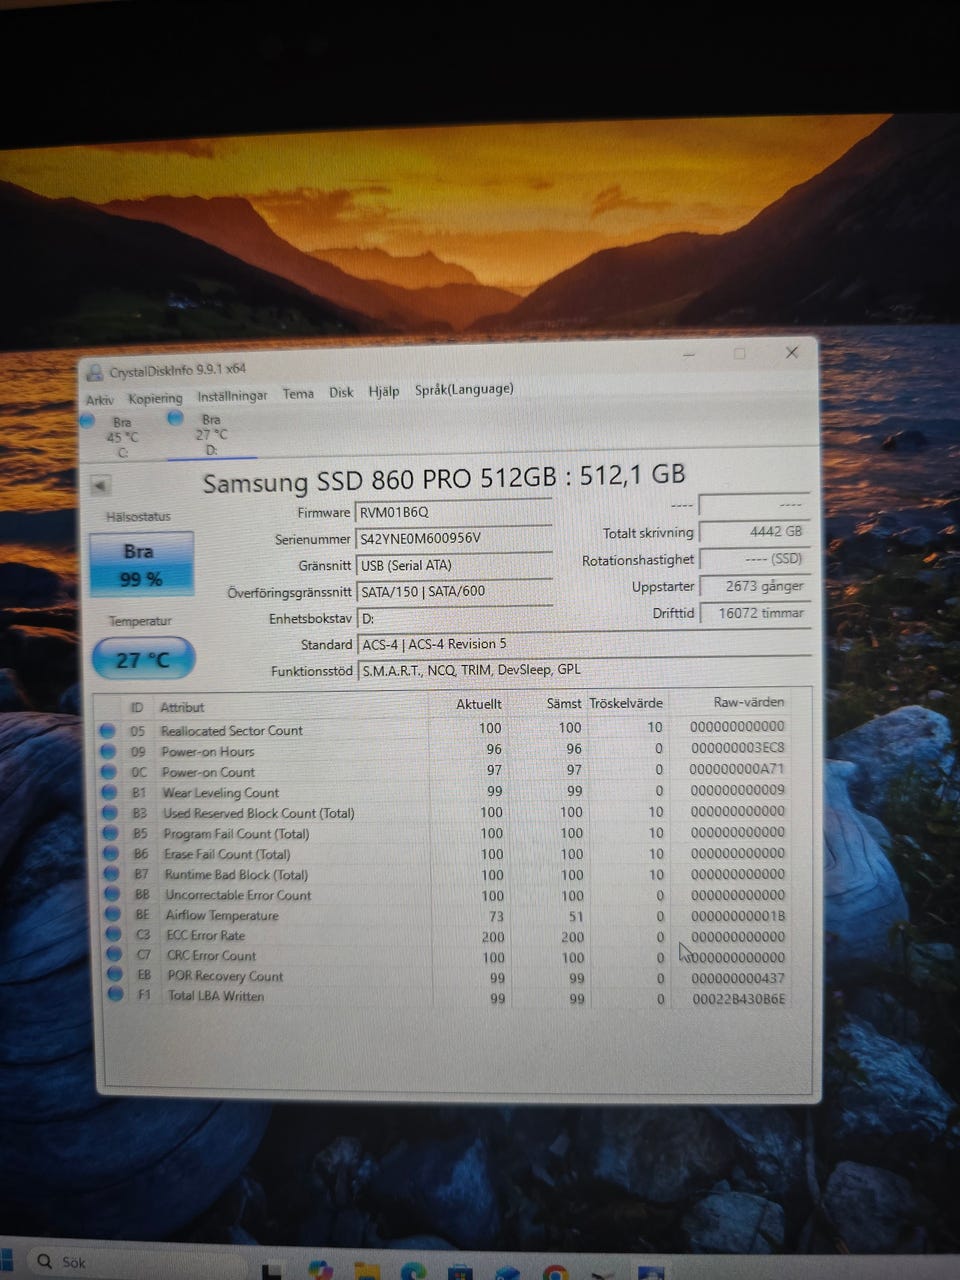Open the Disk menu

click(341, 393)
